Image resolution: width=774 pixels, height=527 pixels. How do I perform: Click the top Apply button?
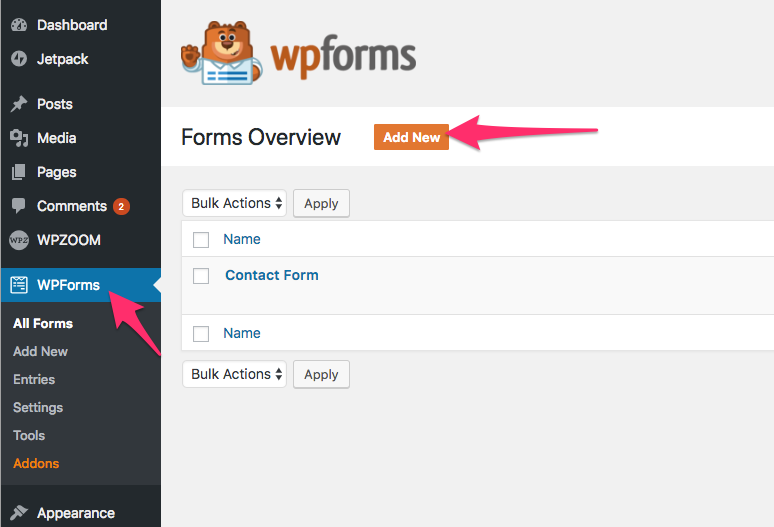[x=321, y=203]
